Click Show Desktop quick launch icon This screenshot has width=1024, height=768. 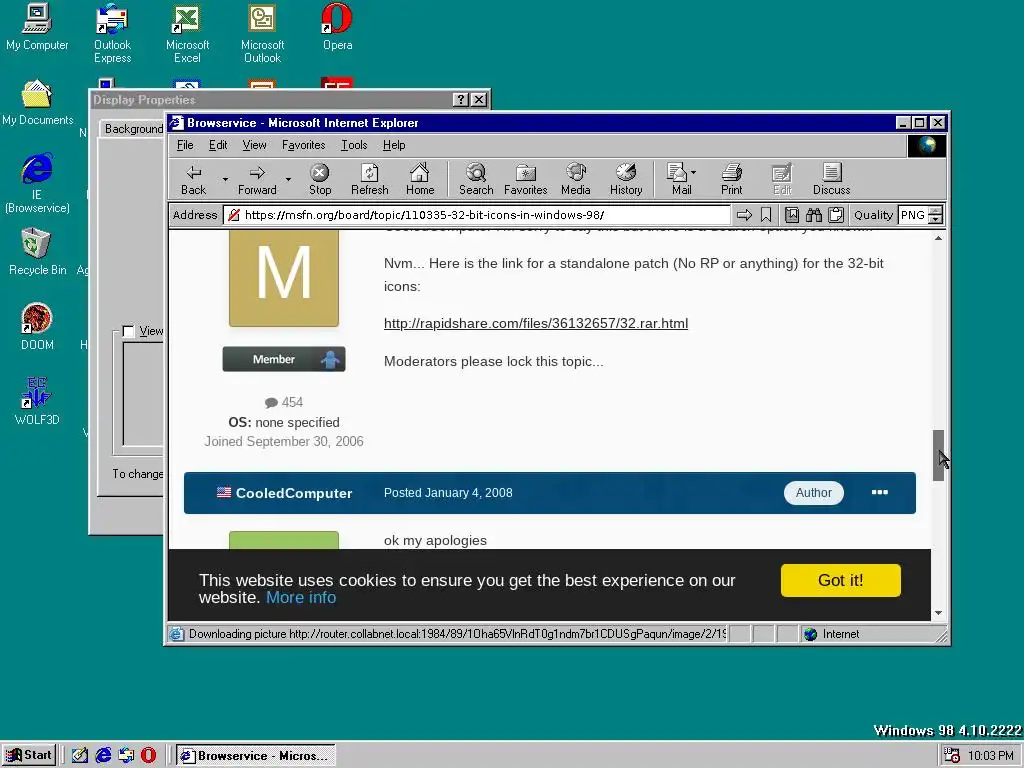click(x=80, y=756)
